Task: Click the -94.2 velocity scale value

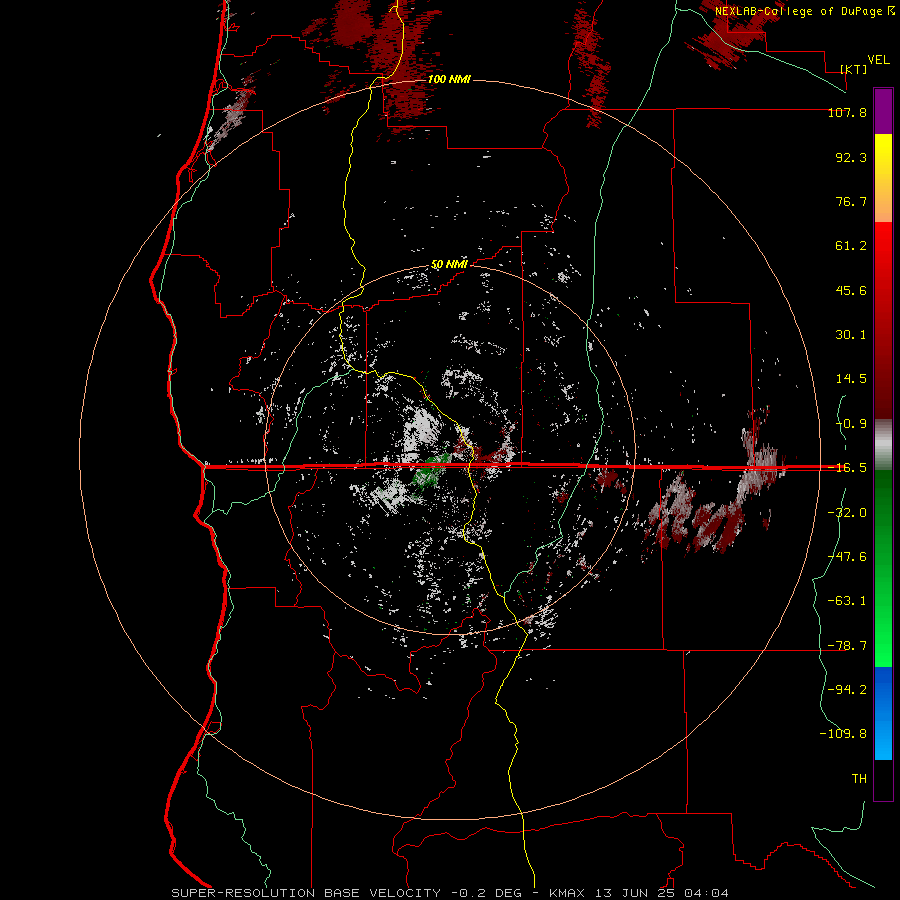Action: (x=847, y=689)
